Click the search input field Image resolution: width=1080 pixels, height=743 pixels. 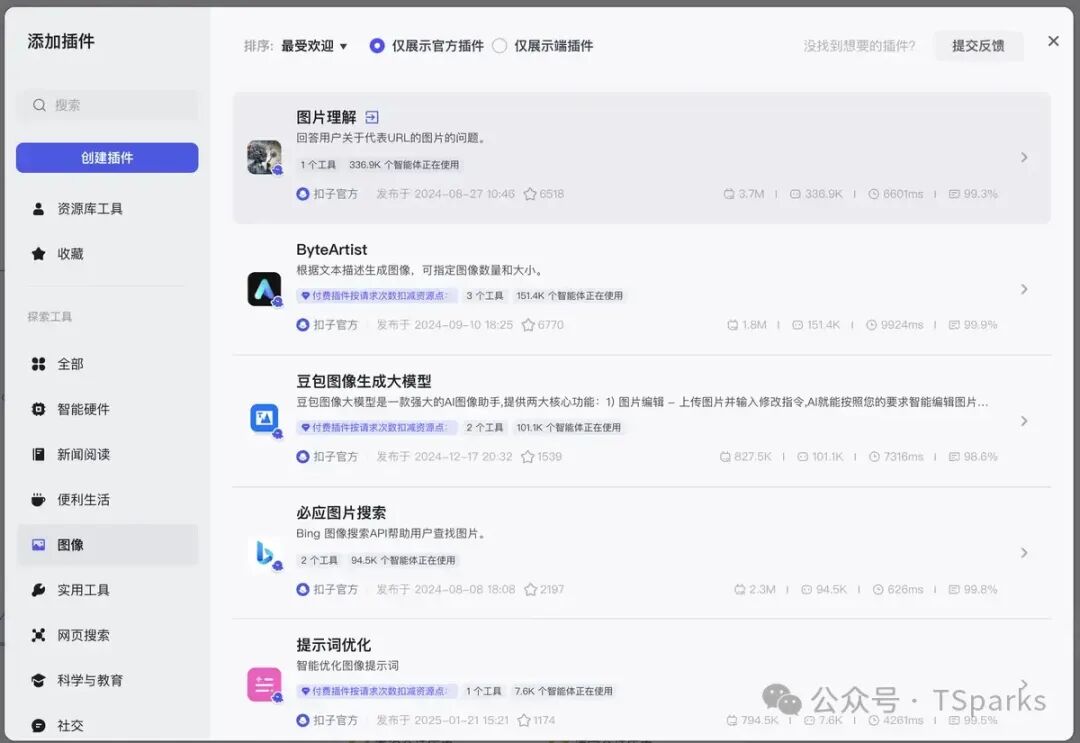[107, 105]
